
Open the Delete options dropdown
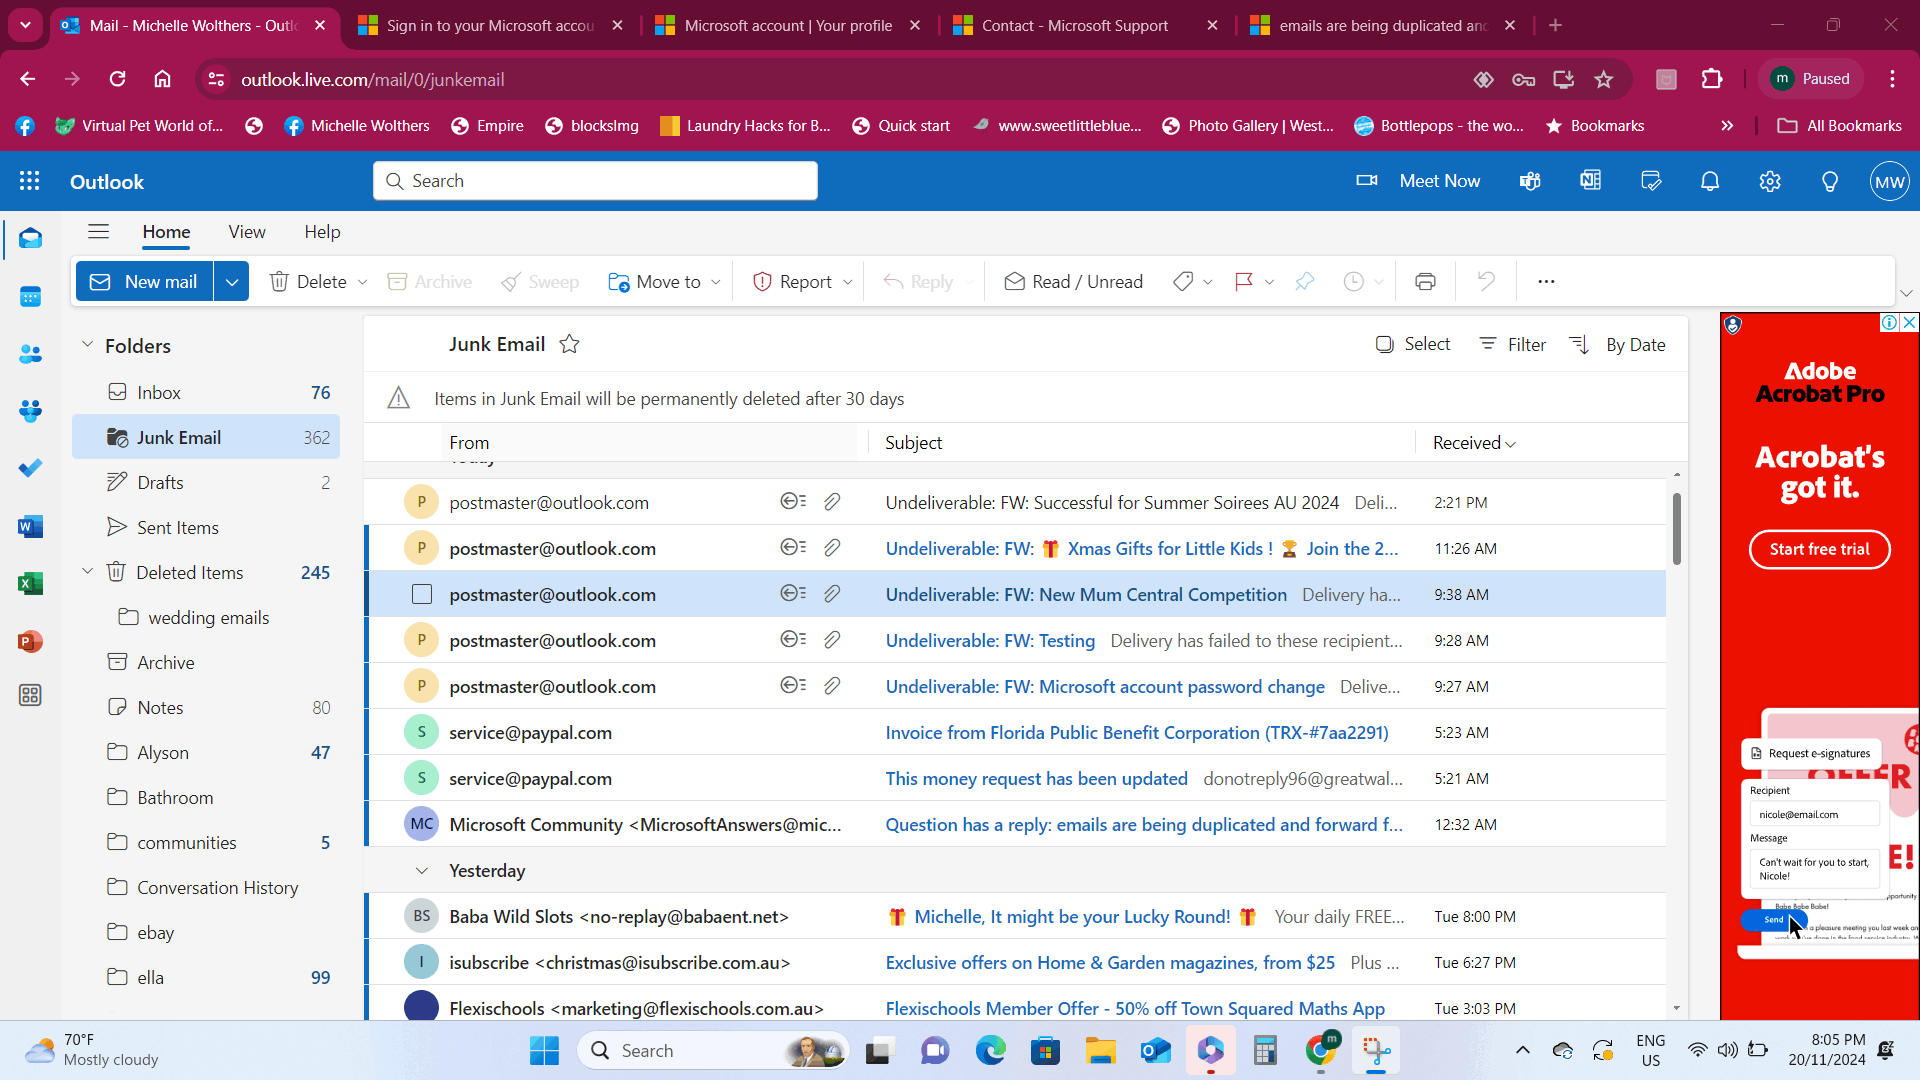(x=362, y=283)
